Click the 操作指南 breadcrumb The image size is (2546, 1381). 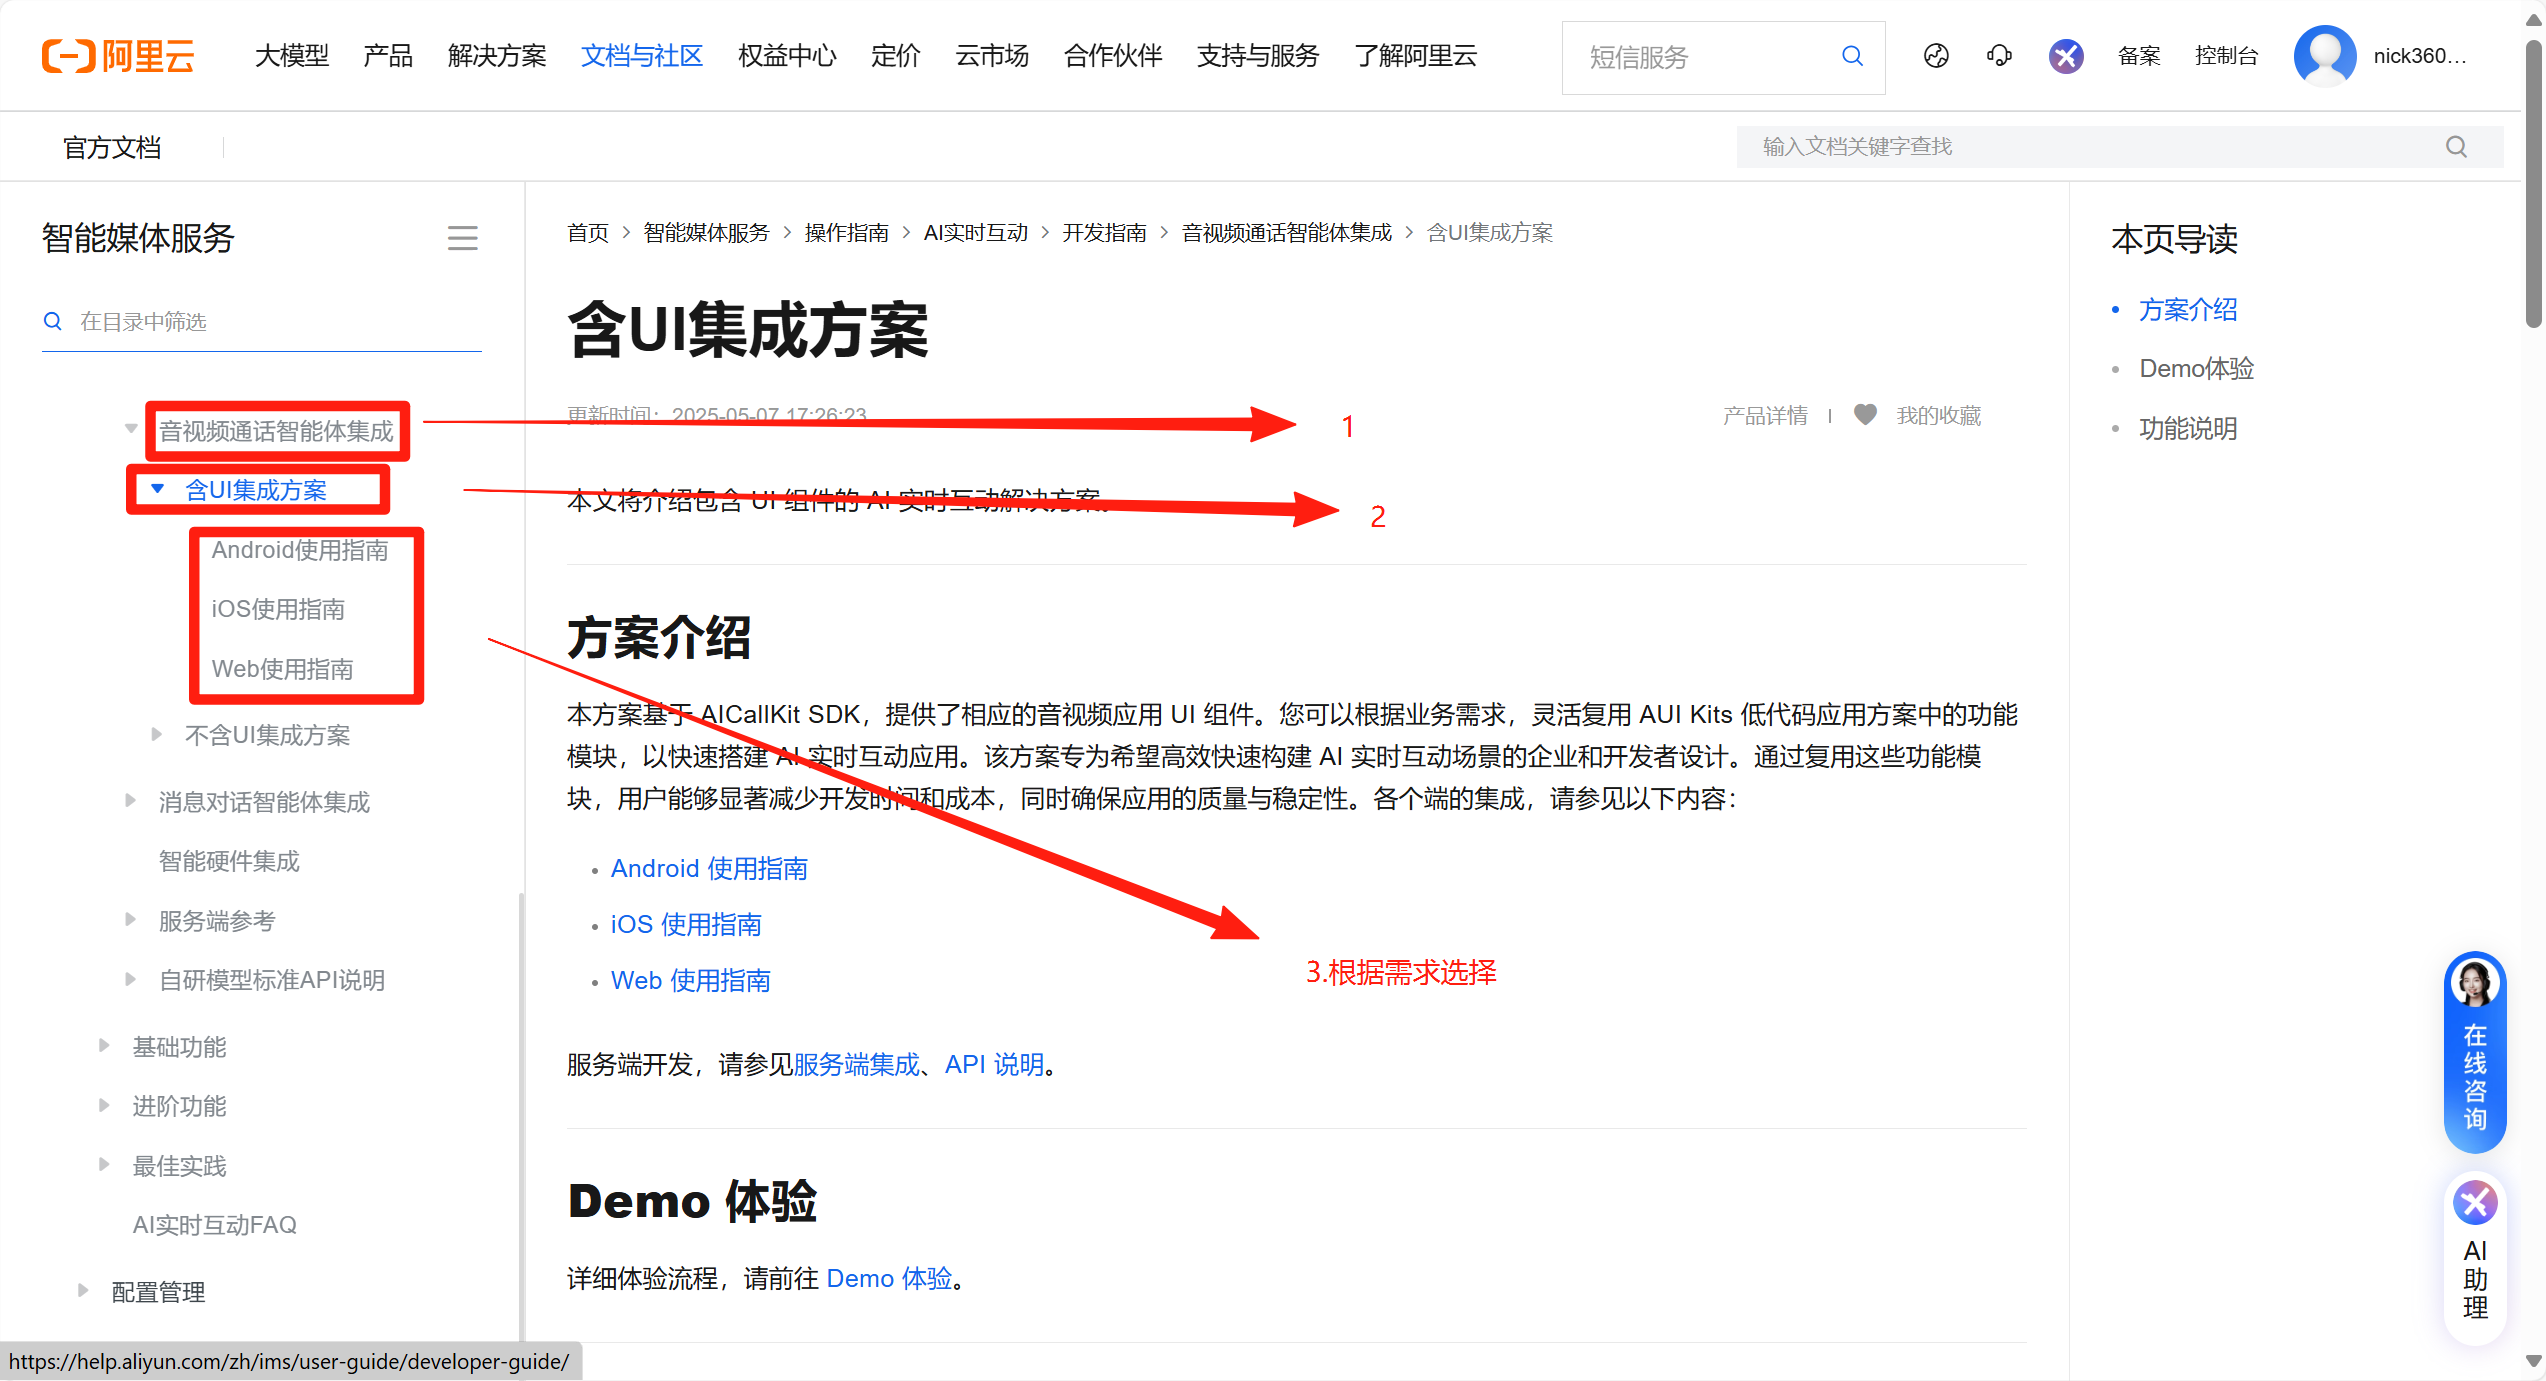[846, 233]
